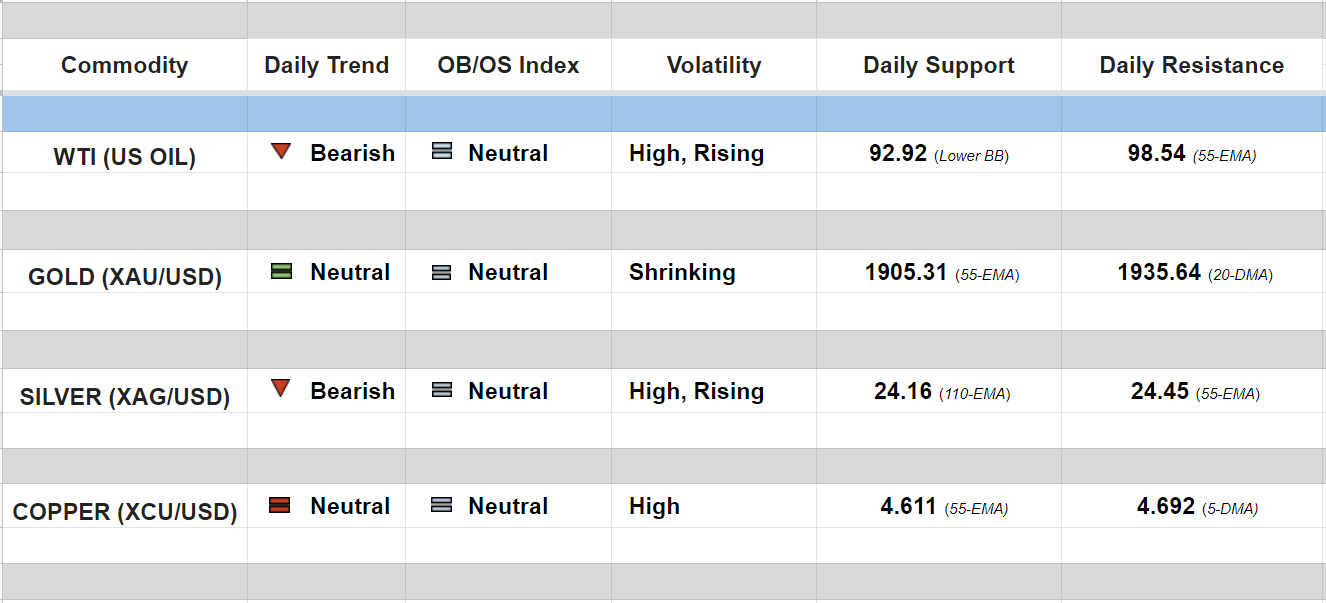1326x603 pixels.
Task: Click the WTI (US OIL) cell
Action: click(124, 157)
